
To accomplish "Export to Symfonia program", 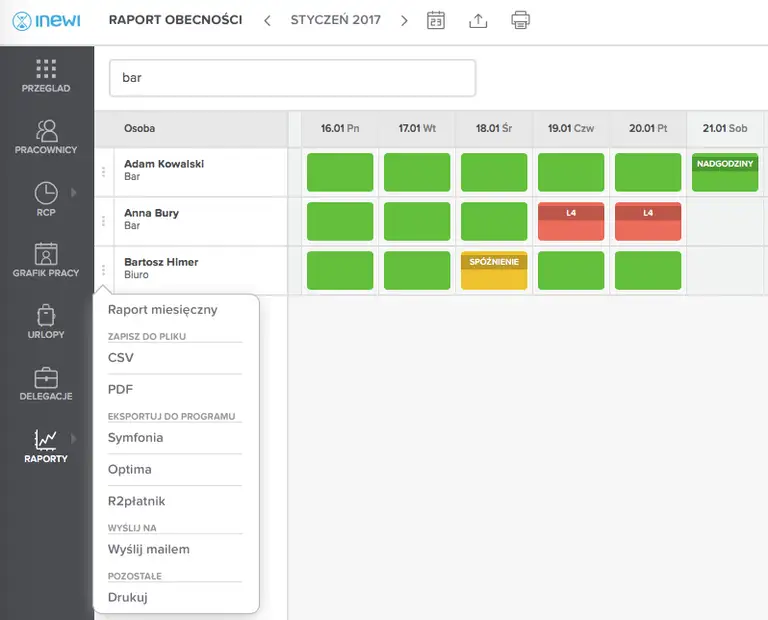I will point(135,438).
